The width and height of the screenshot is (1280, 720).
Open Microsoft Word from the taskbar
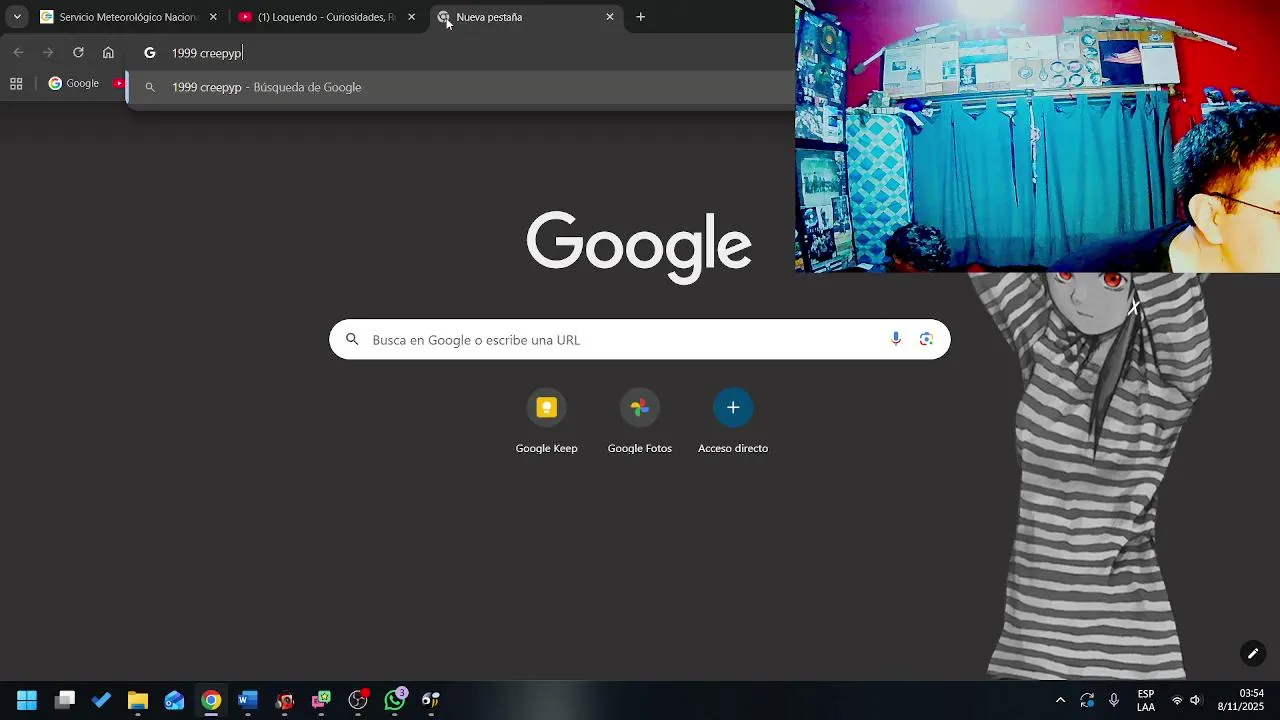coord(248,700)
